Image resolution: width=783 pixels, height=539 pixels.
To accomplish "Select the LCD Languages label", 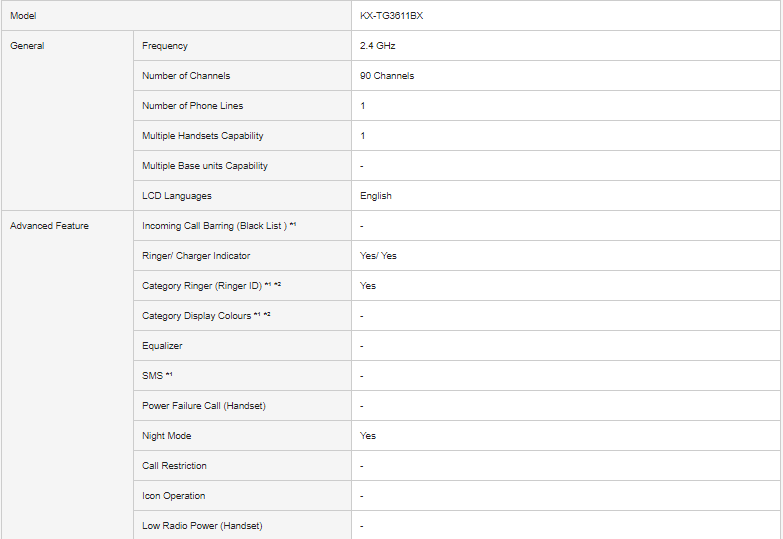I will [x=177, y=196].
